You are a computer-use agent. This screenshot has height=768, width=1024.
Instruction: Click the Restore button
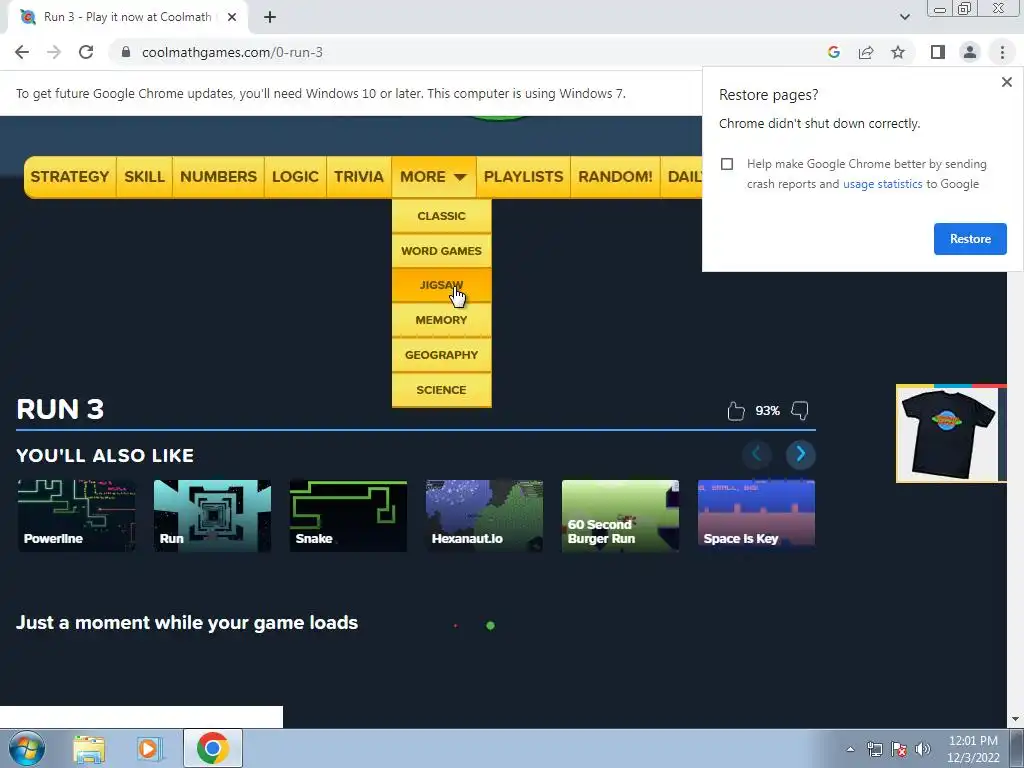tap(970, 239)
